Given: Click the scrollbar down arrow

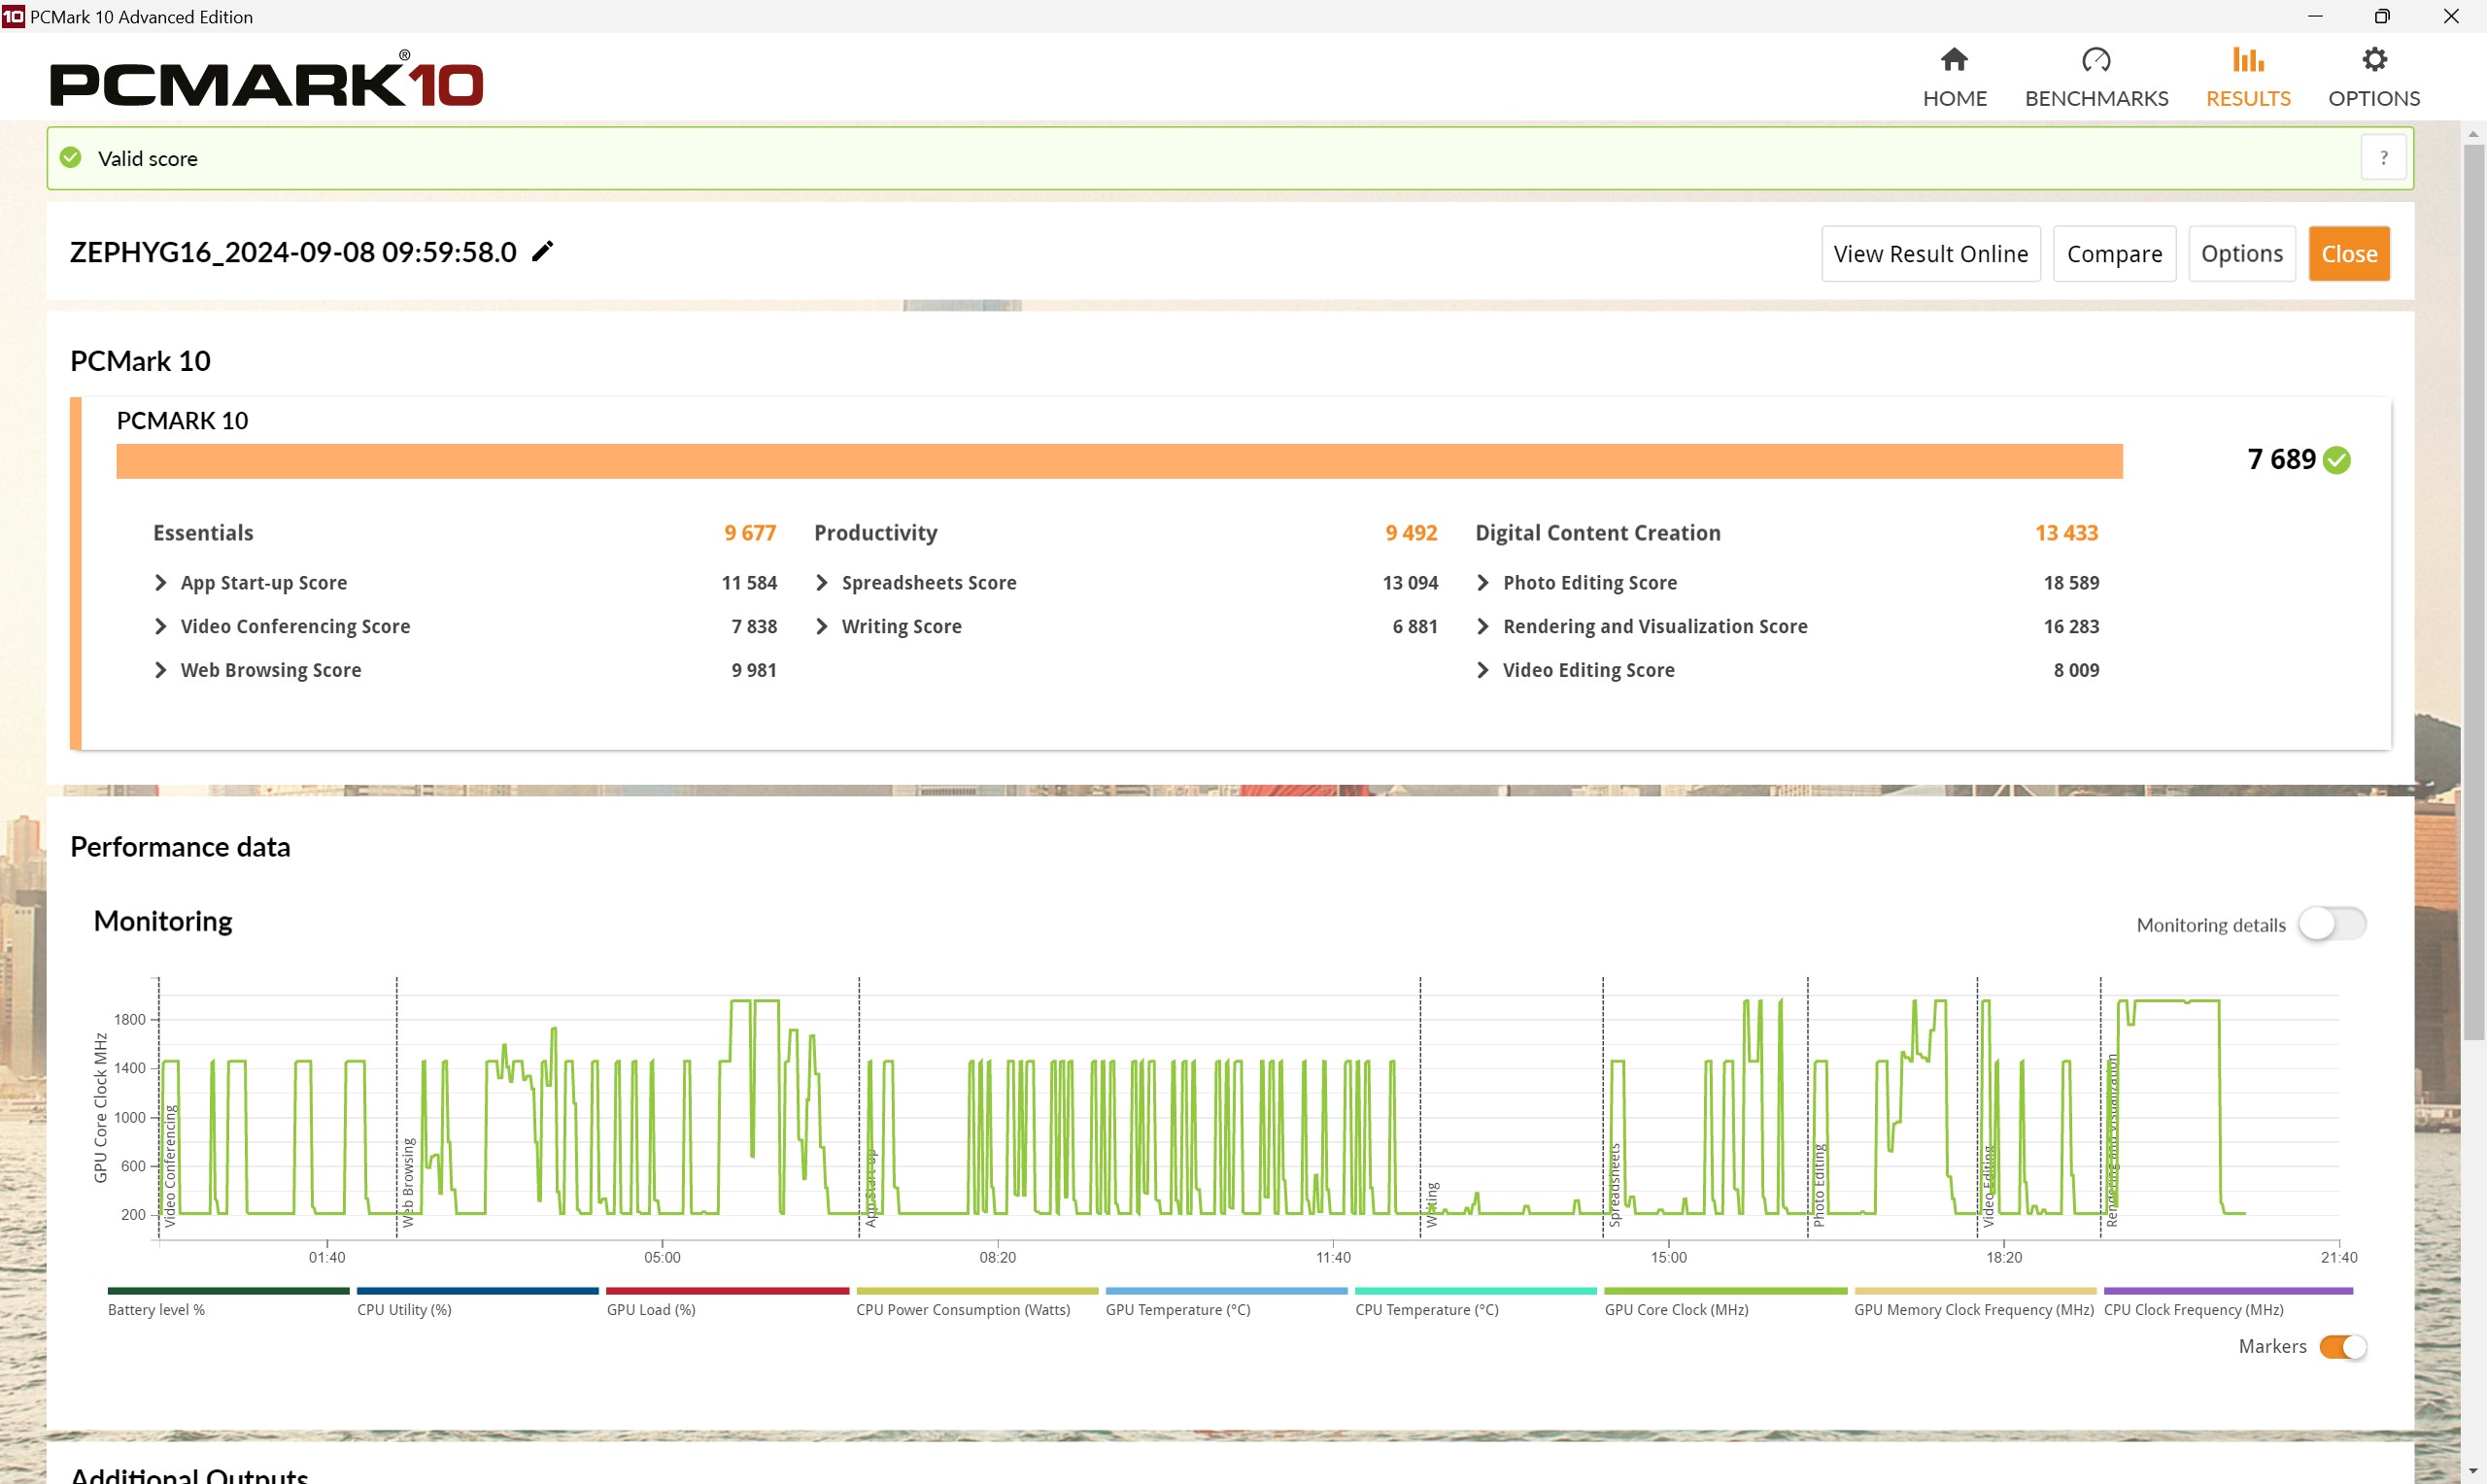Looking at the screenshot, I should (2473, 1472).
